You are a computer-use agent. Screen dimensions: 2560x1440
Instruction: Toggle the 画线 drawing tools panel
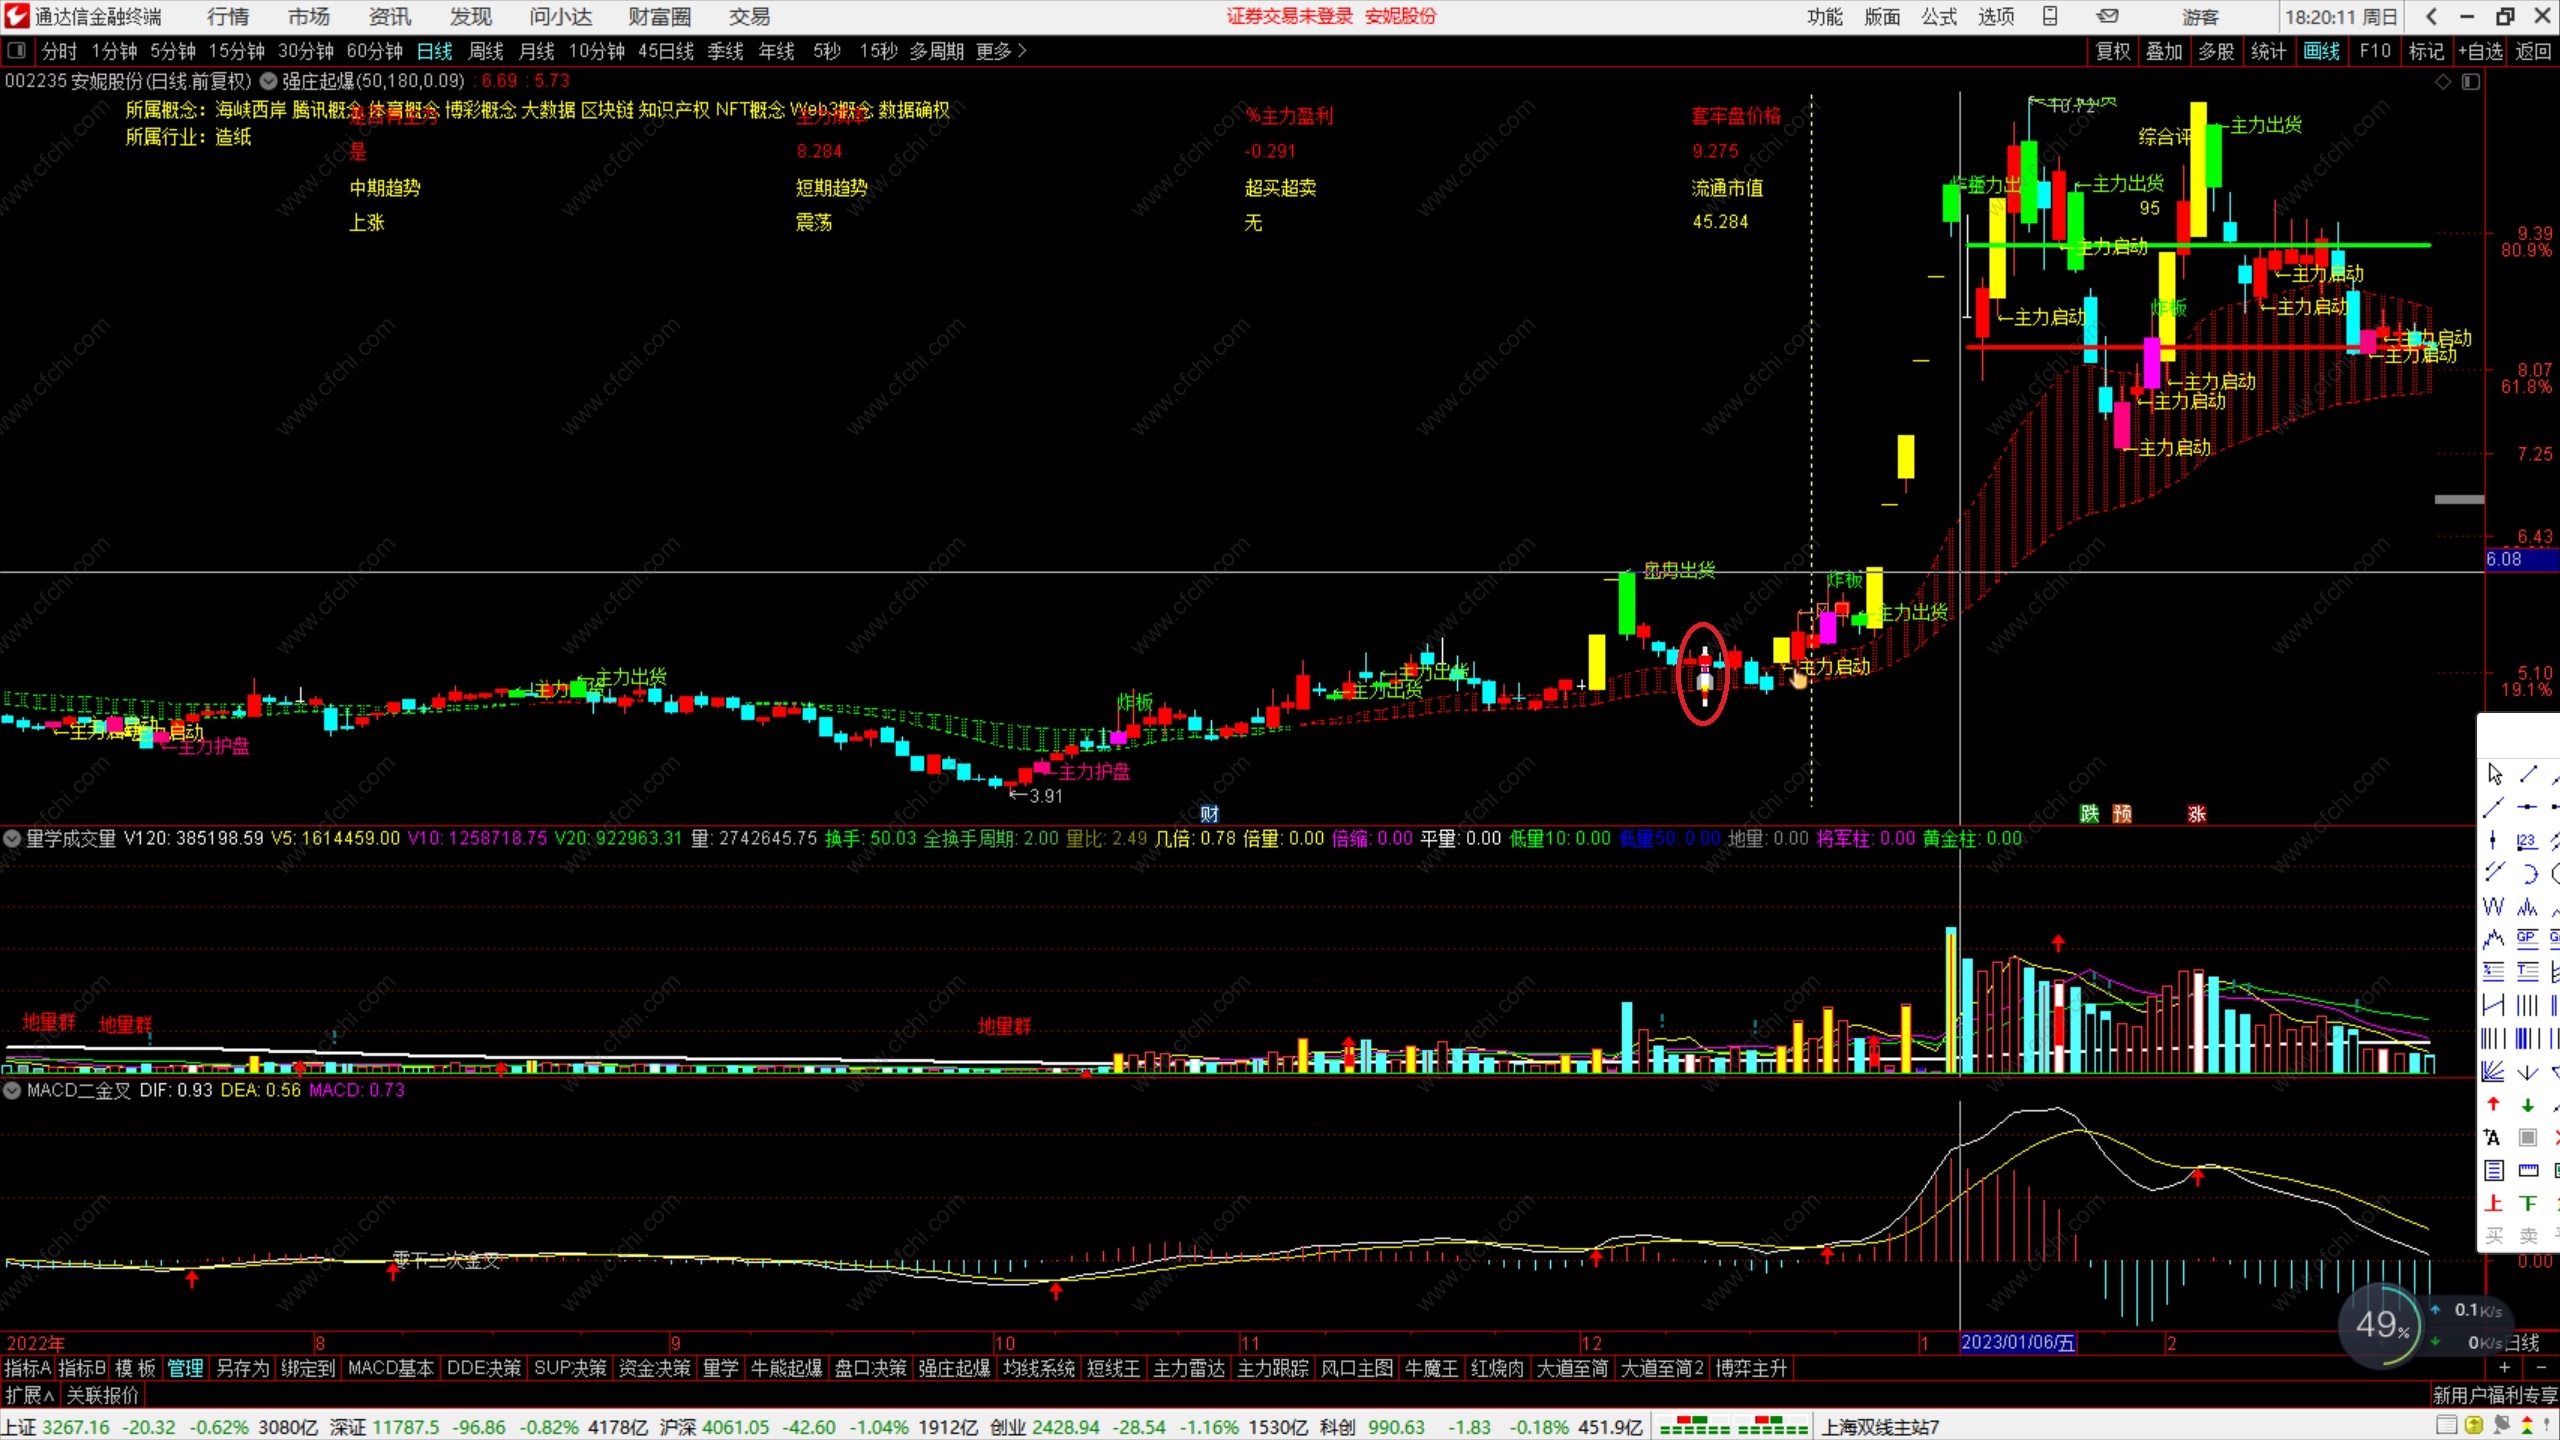coord(2321,51)
